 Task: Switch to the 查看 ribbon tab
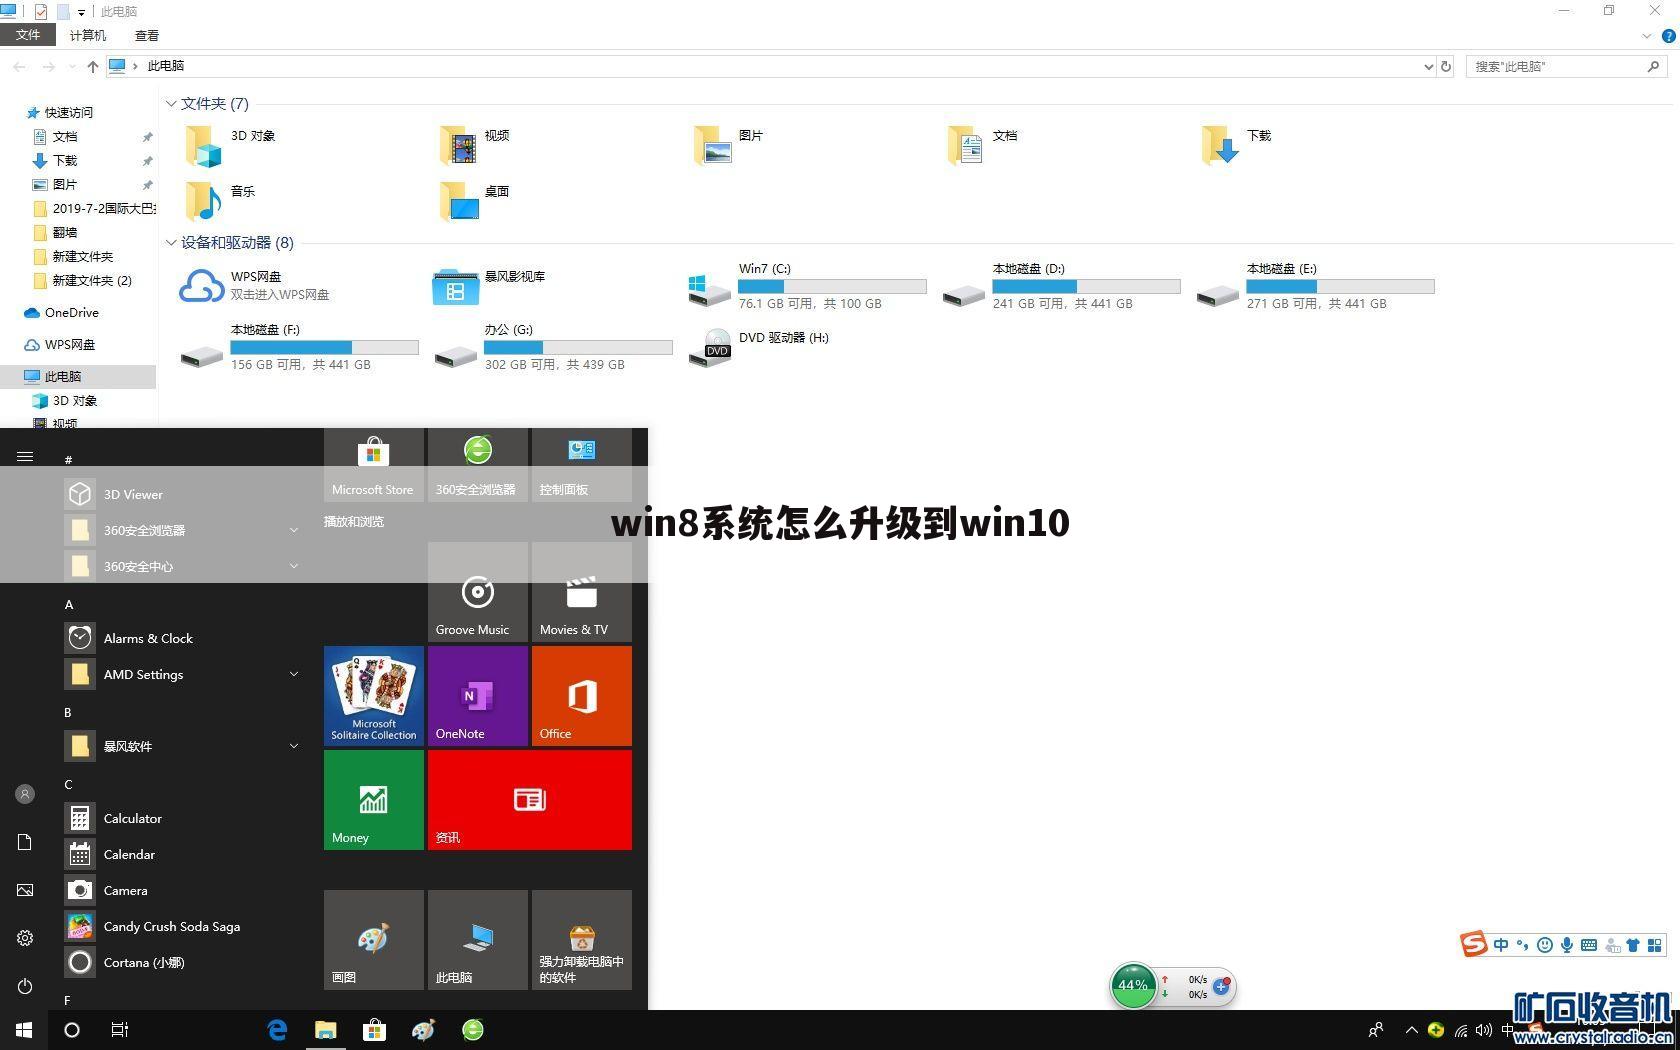point(146,34)
